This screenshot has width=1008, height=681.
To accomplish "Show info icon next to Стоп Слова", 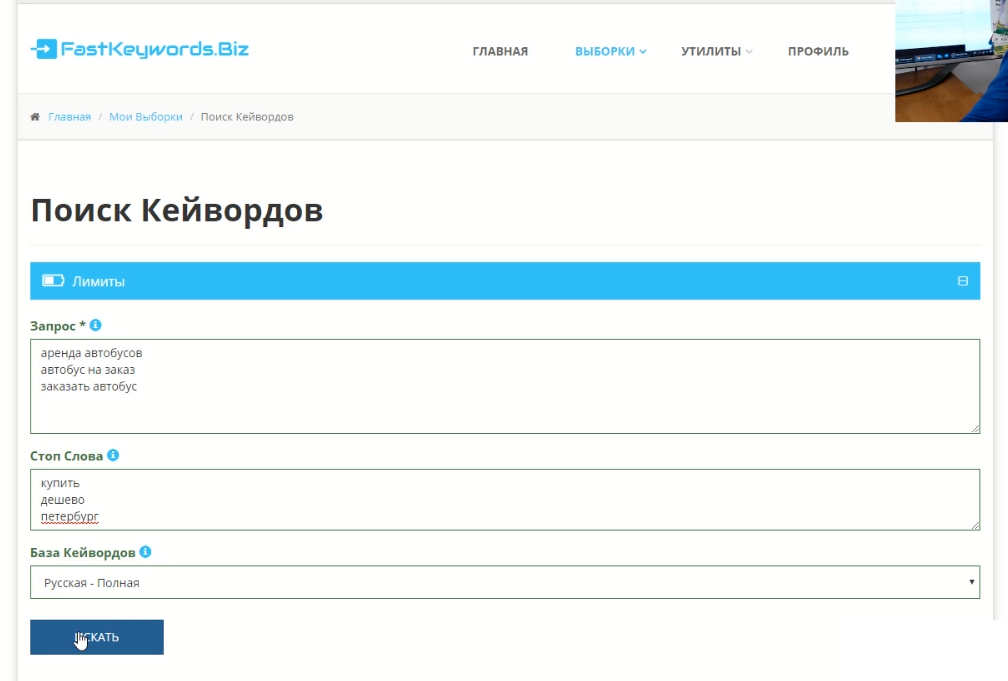I will pyautogui.click(x=113, y=455).
